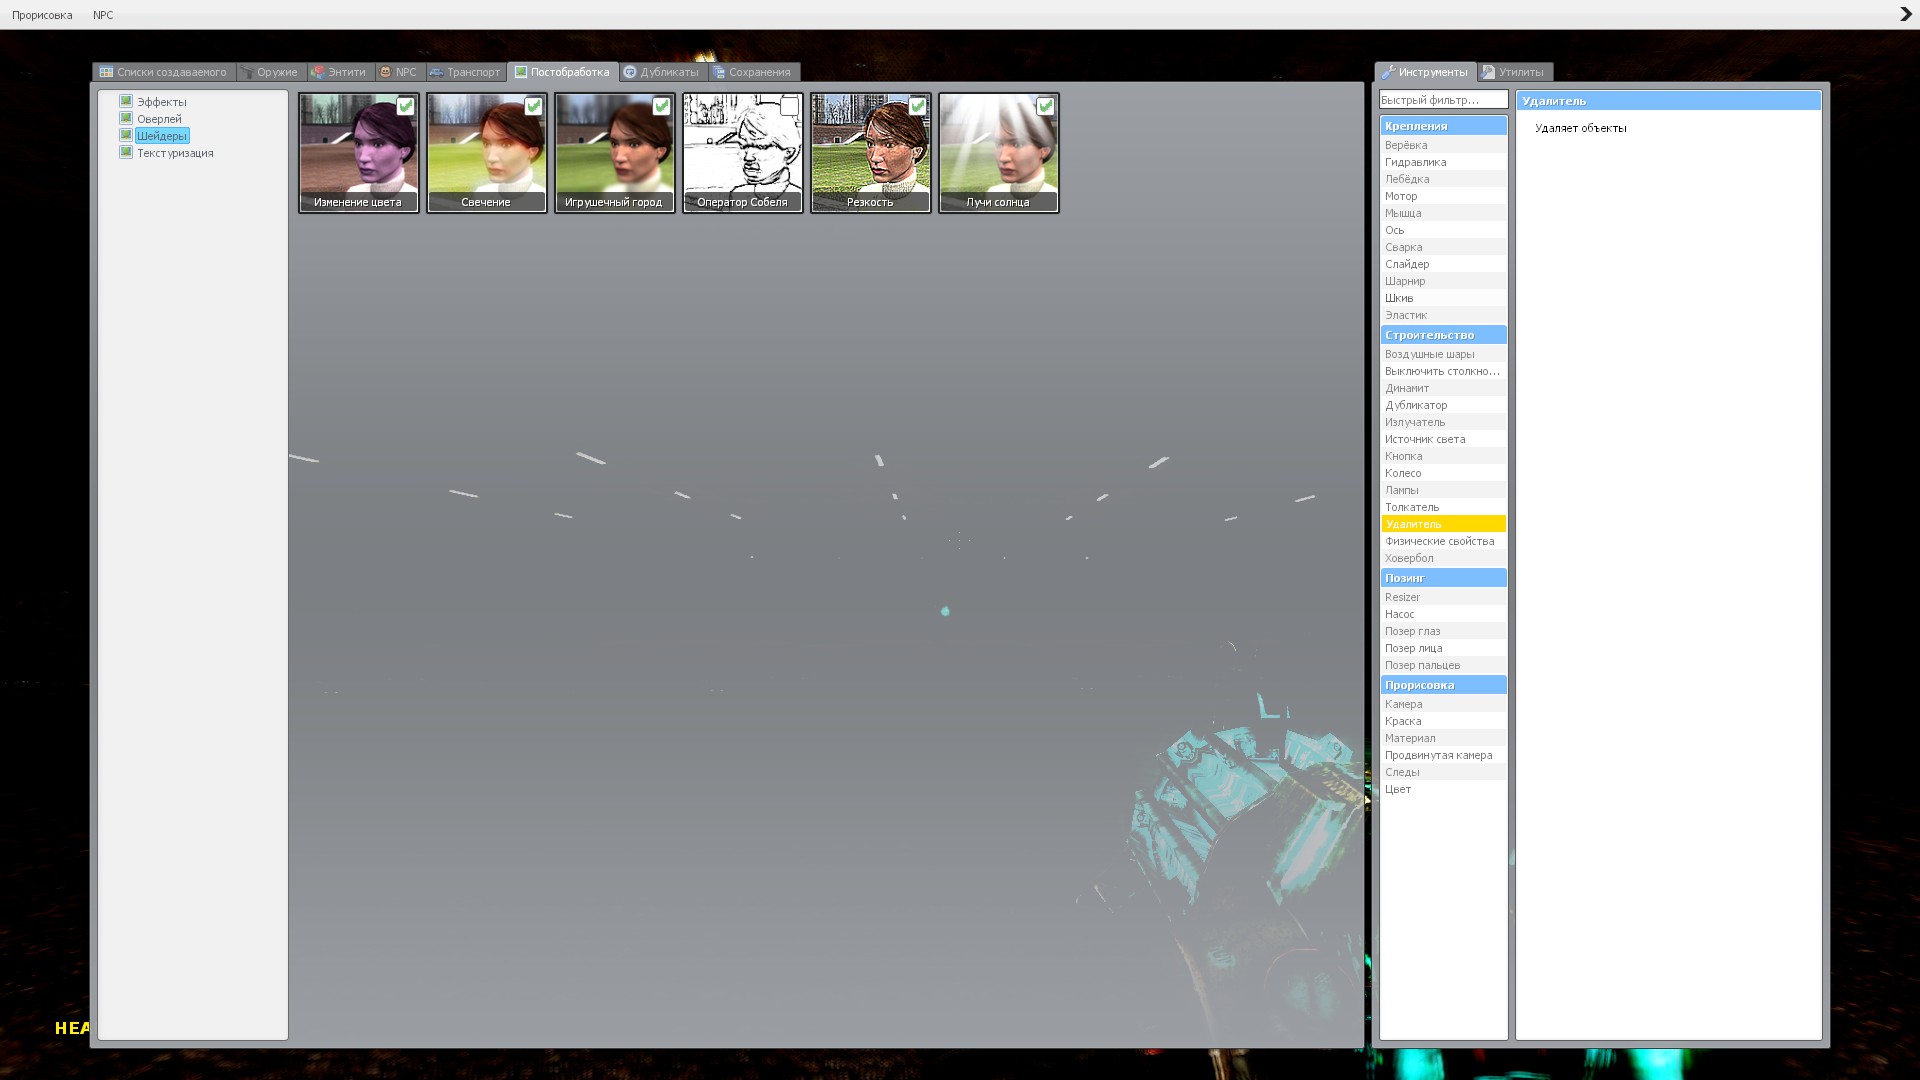Collapse the Строительство tool category
The image size is (1920, 1080).
click(x=1442, y=335)
